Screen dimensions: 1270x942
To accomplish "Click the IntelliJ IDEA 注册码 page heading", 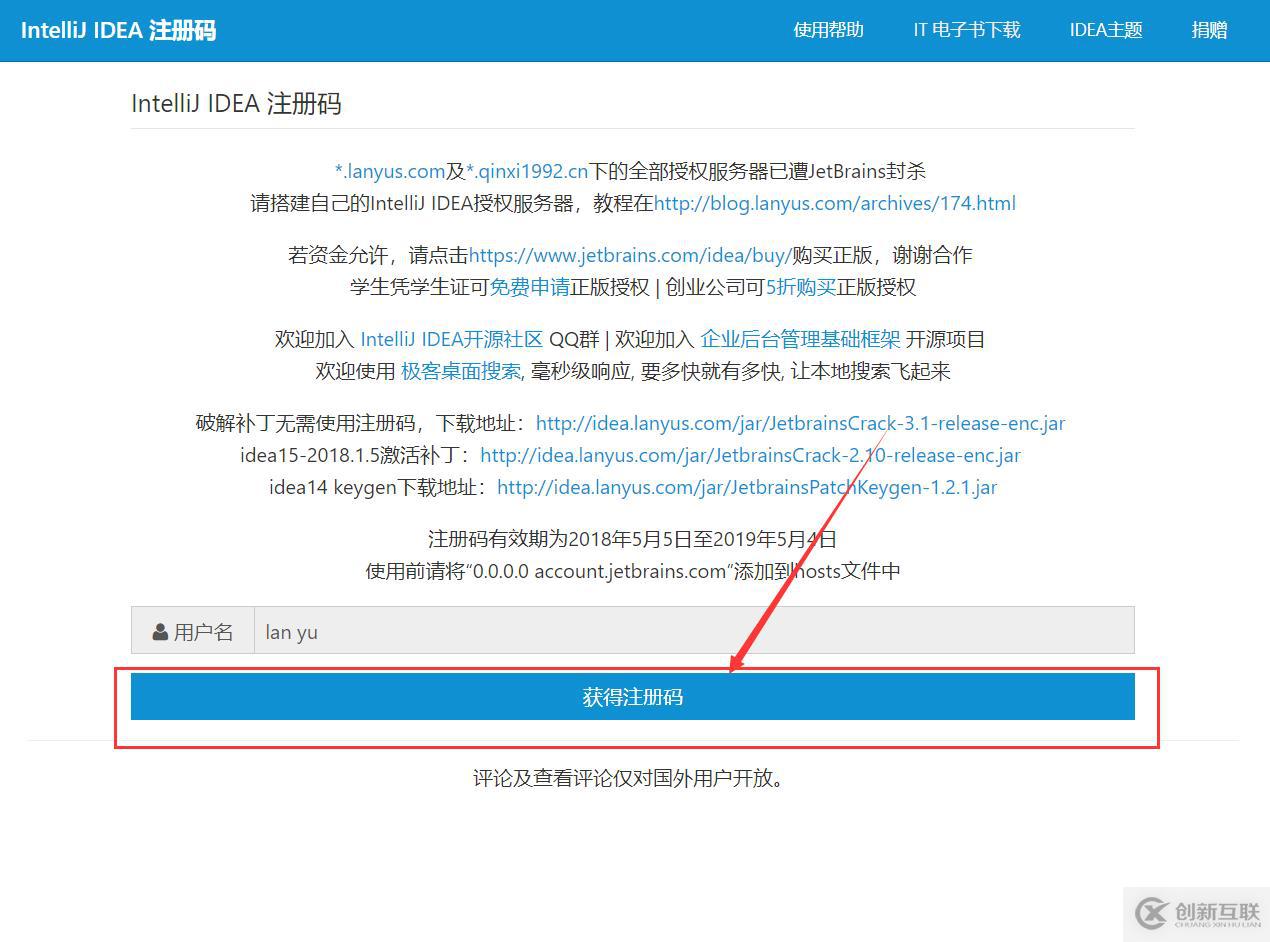I will pyautogui.click(x=236, y=104).
